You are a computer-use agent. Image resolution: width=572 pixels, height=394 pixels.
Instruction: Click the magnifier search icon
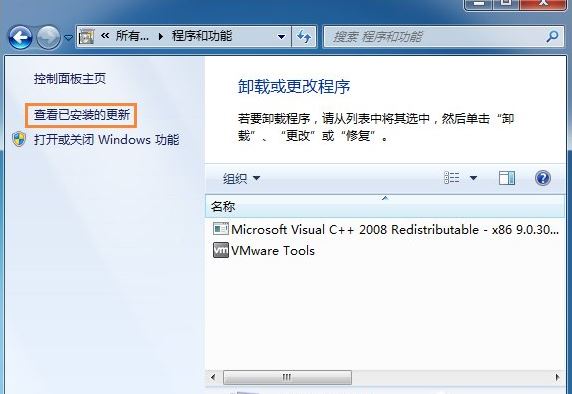[552, 36]
